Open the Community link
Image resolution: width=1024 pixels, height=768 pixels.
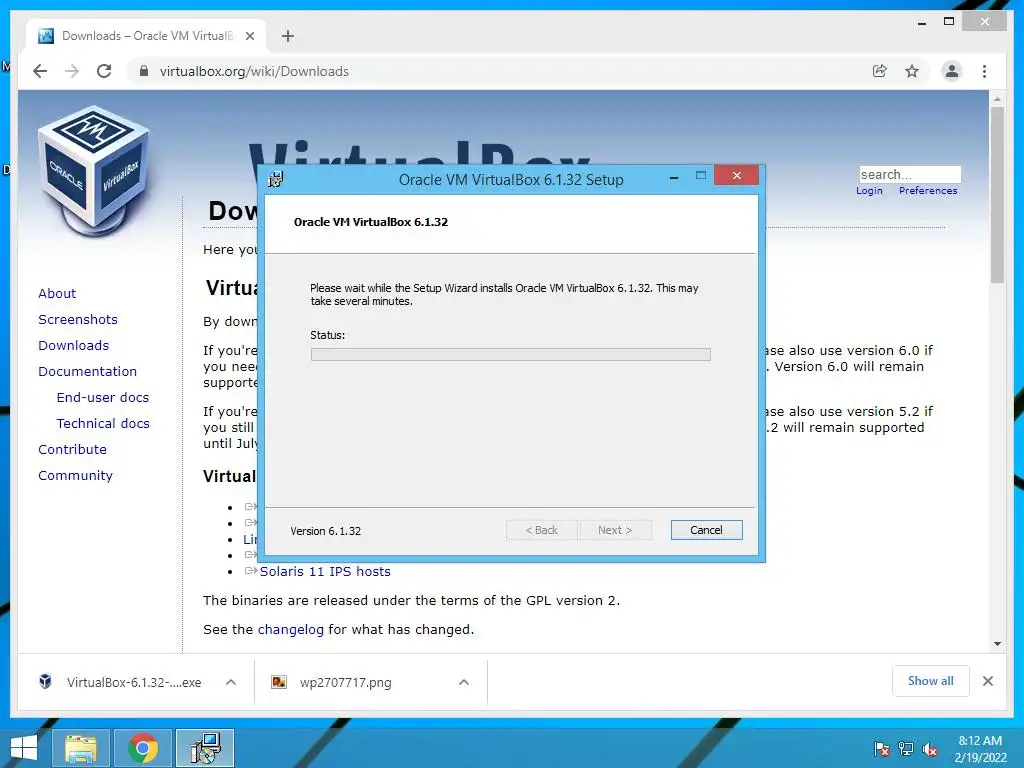[x=75, y=475]
